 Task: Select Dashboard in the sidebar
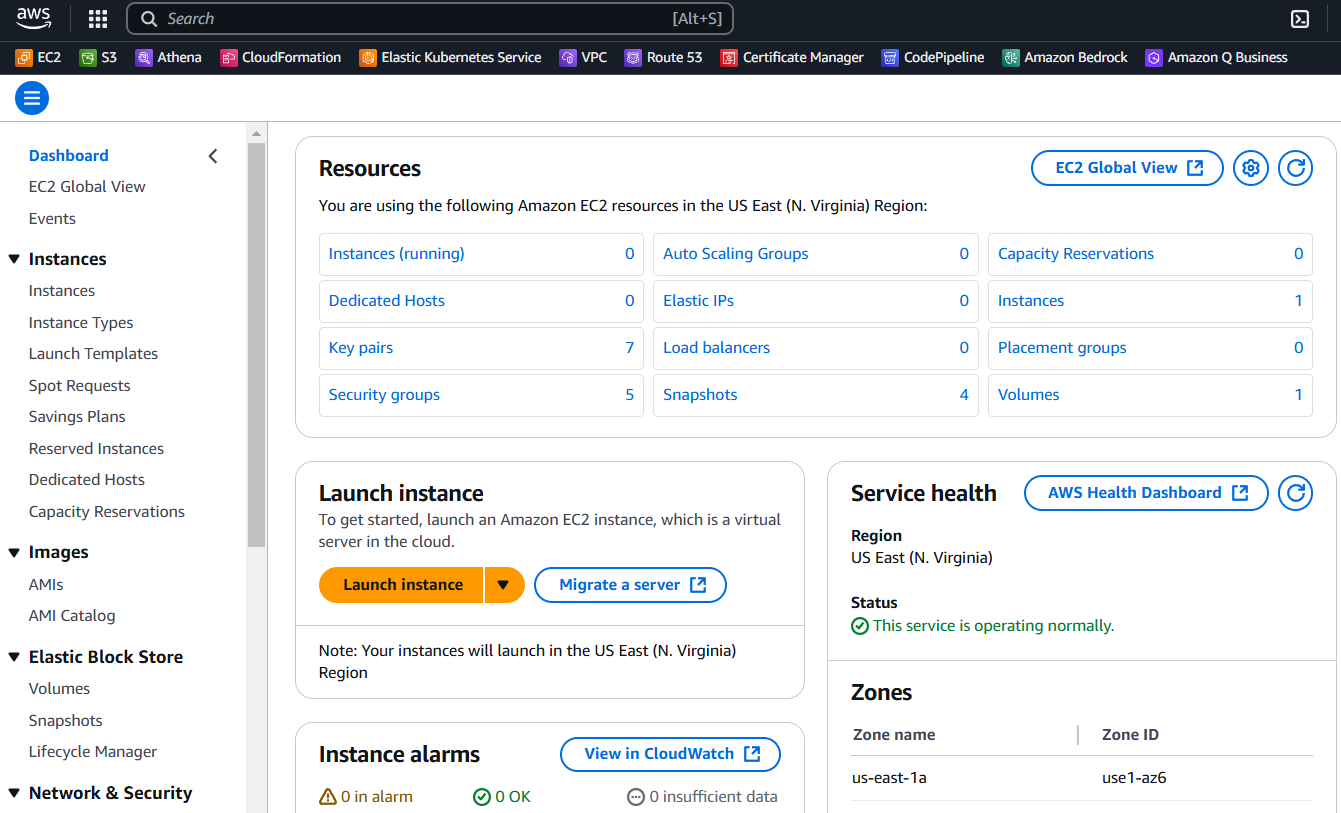tap(69, 156)
